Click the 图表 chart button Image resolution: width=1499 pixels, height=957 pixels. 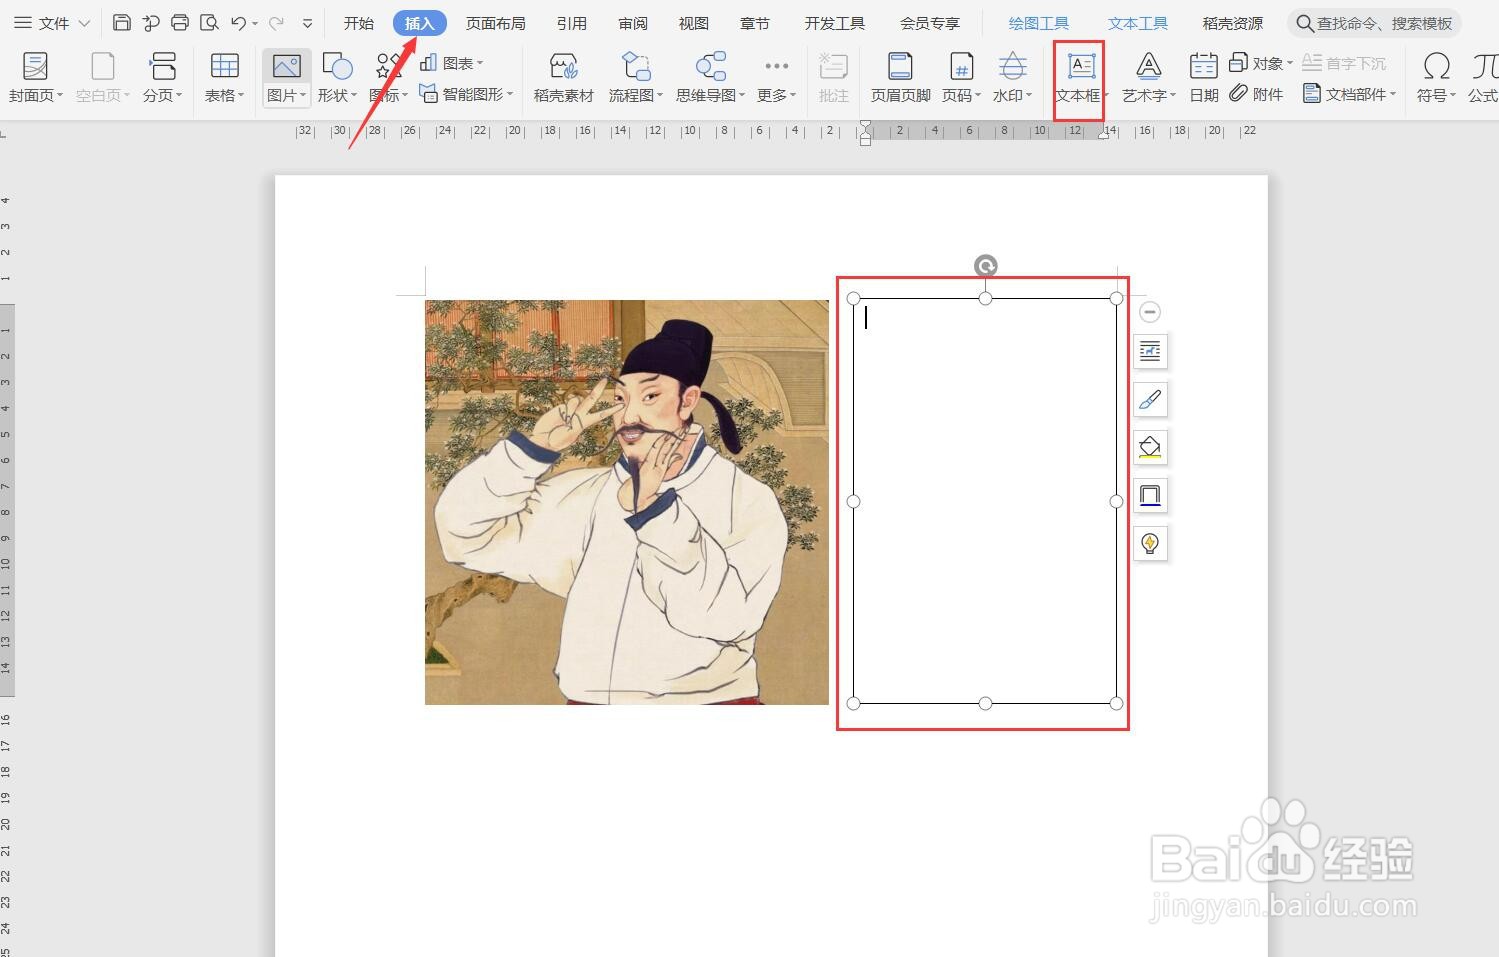click(x=451, y=63)
